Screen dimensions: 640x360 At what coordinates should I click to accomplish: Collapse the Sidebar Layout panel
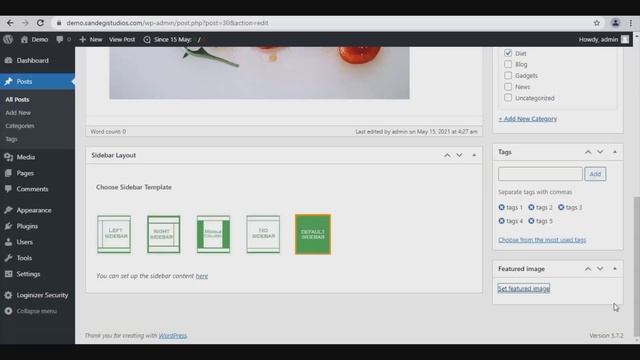coord(474,156)
